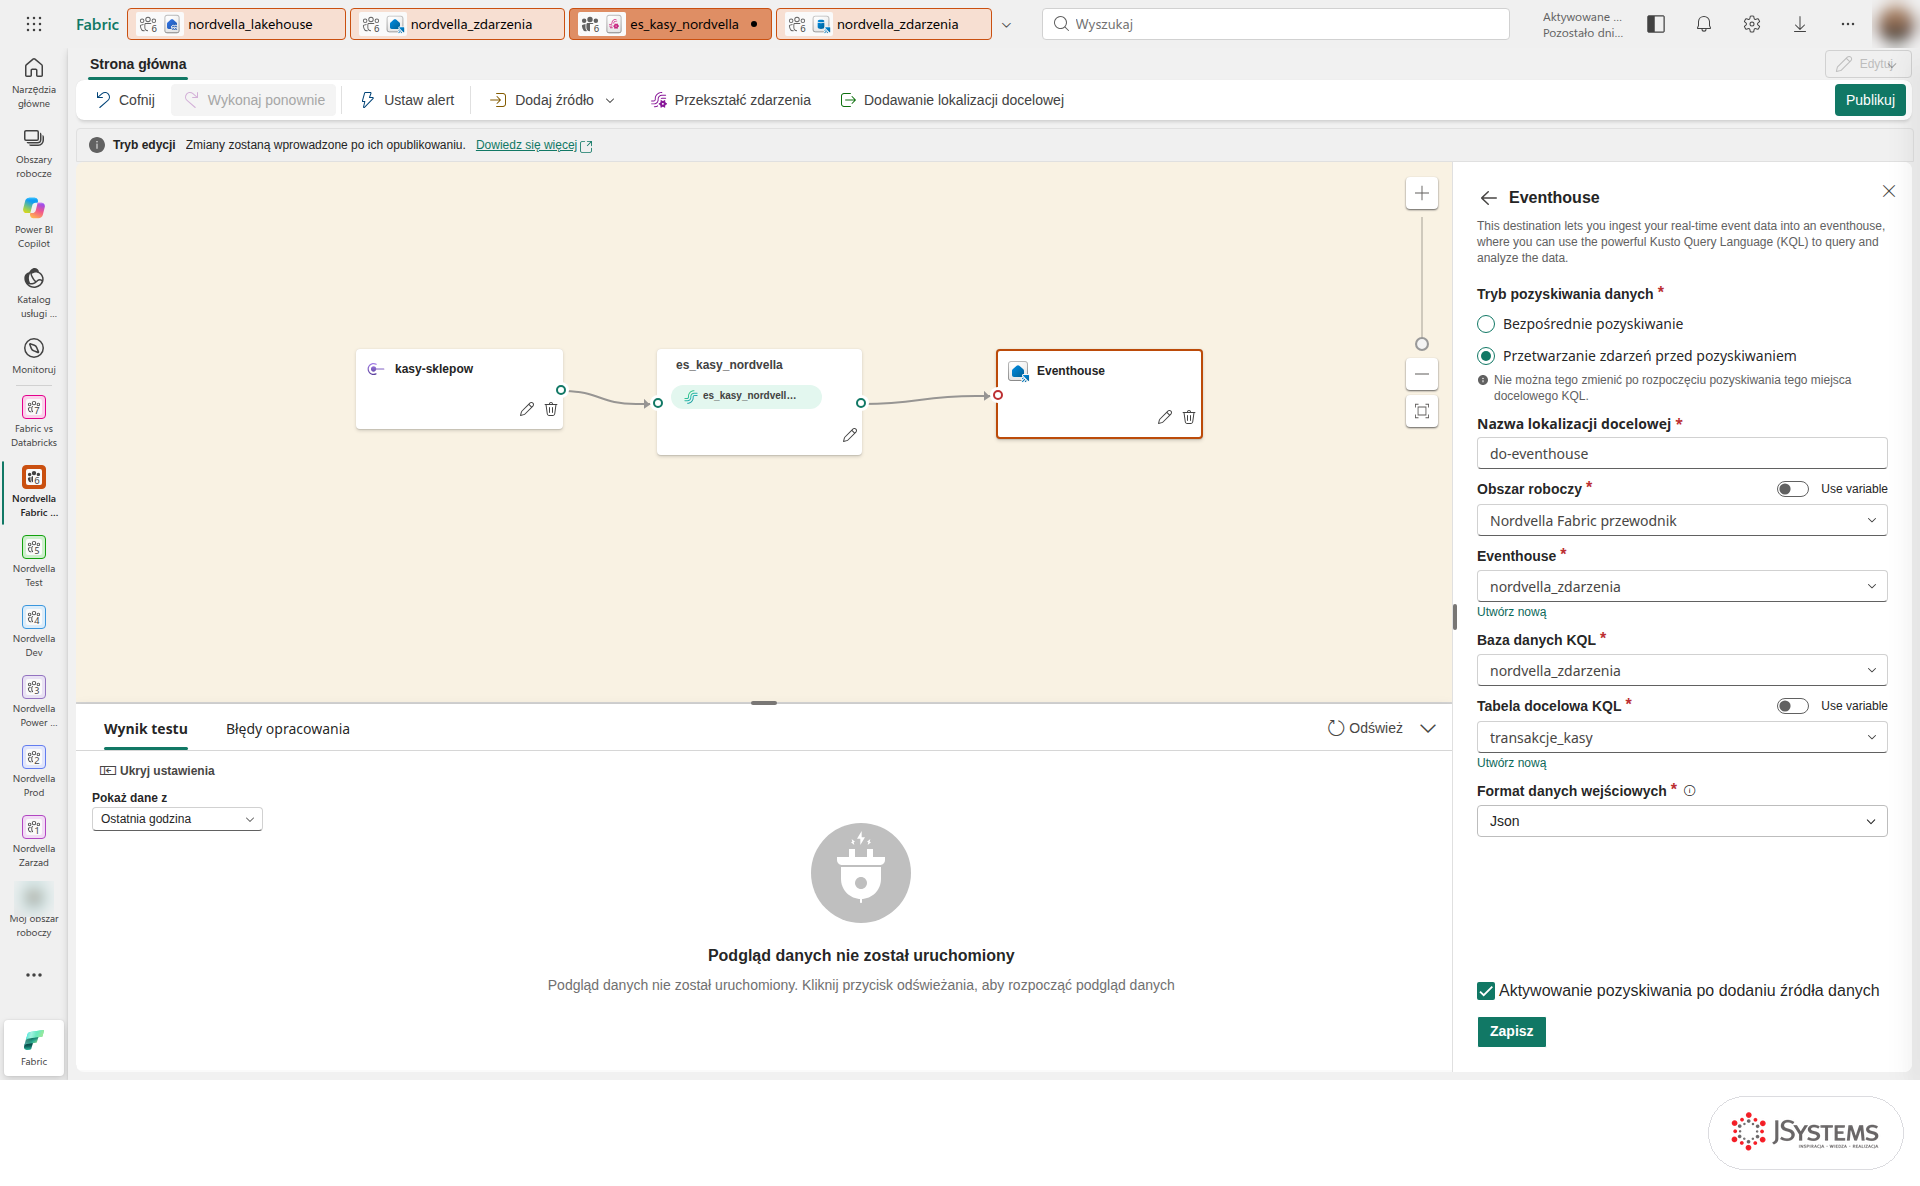Click the Nazwa lokalizacji docelowej field
This screenshot has width=1920, height=1186.
(1682, 454)
